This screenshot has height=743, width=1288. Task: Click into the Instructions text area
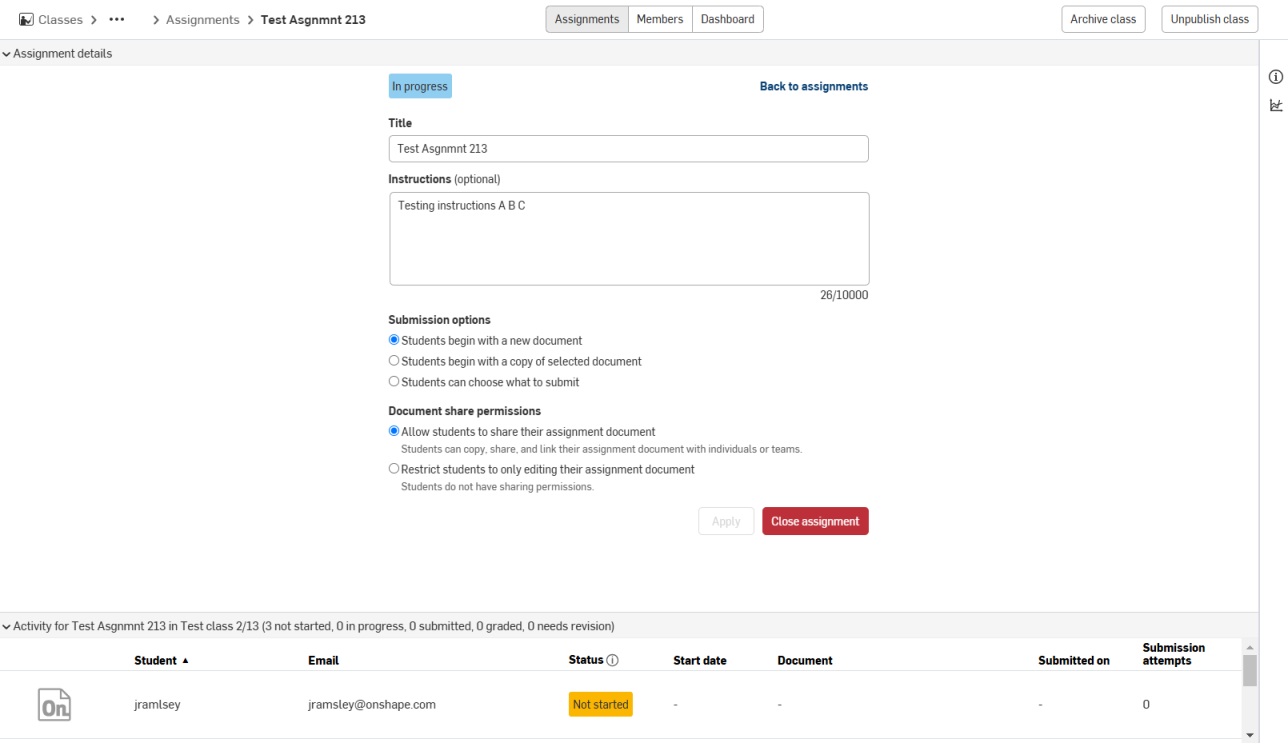tap(629, 239)
